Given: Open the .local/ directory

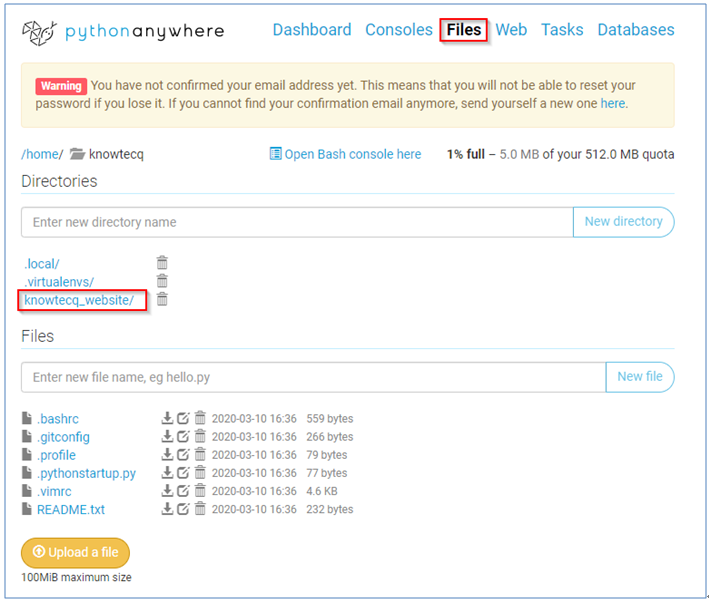Looking at the screenshot, I should coord(42,264).
